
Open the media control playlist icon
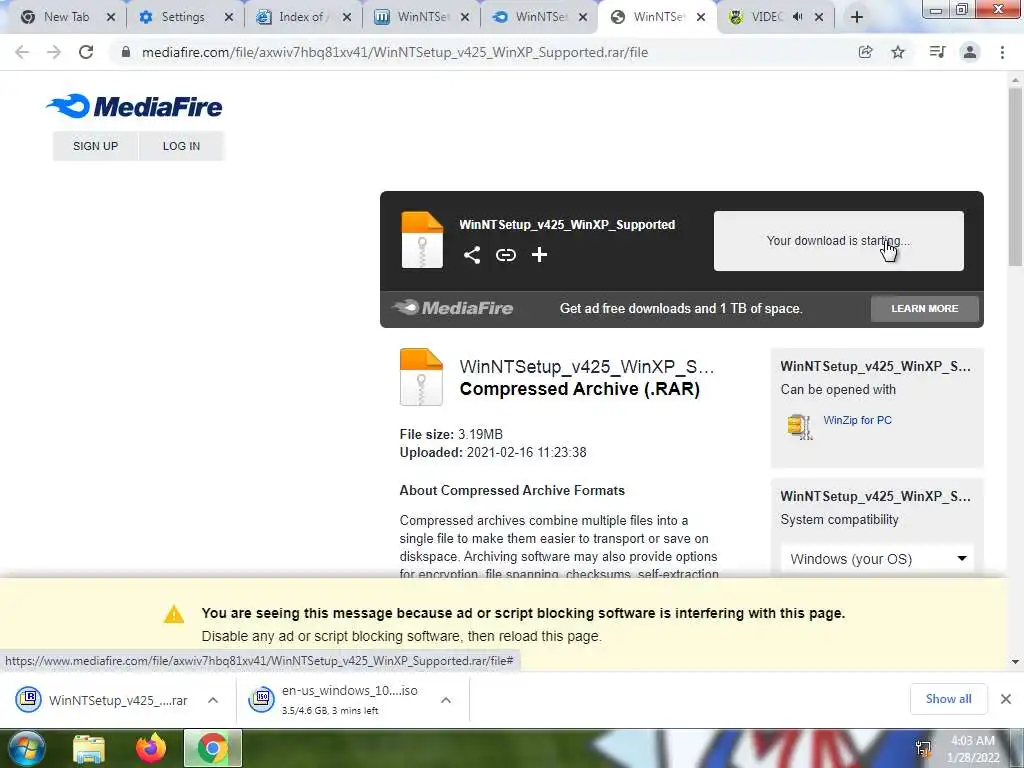[x=937, y=52]
